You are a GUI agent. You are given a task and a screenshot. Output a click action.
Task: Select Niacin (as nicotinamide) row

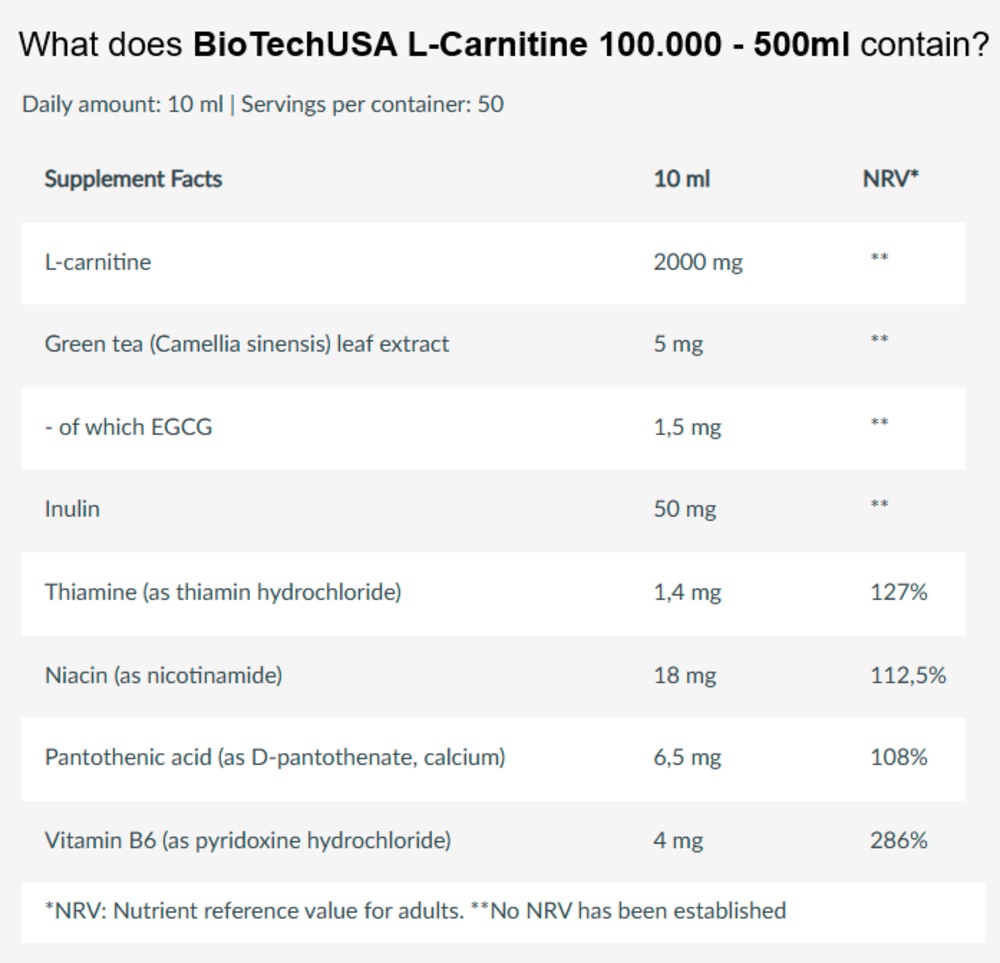coord(494,676)
